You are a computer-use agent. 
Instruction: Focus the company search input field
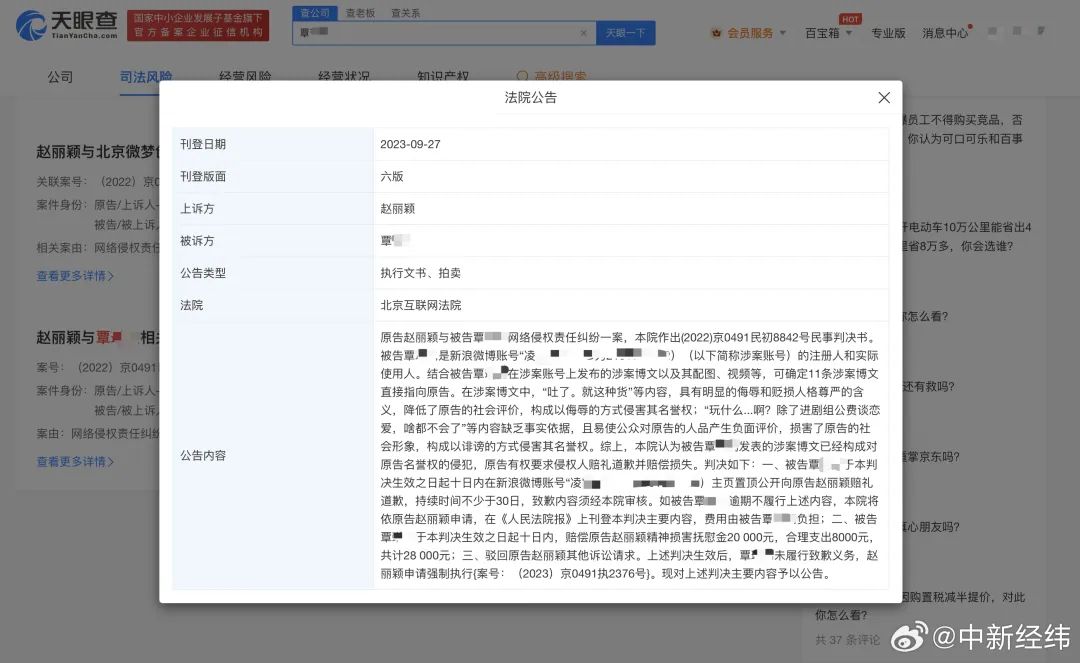point(437,32)
